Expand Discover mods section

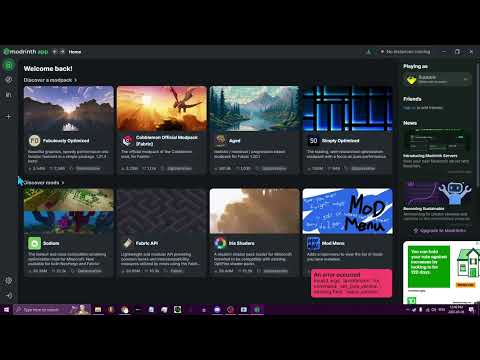click(x=44, y=183)
